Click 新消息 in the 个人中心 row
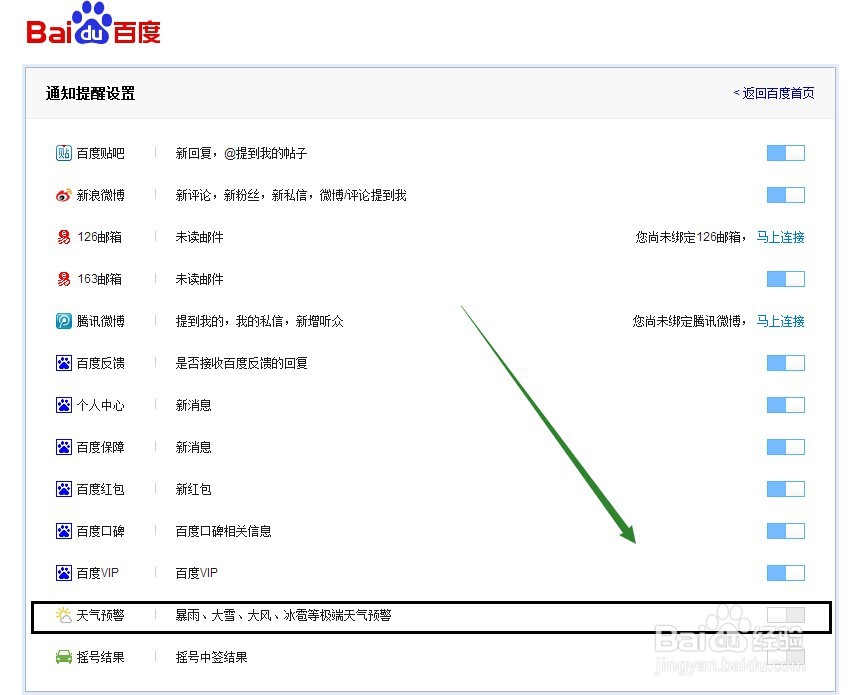 coord(193,405)
